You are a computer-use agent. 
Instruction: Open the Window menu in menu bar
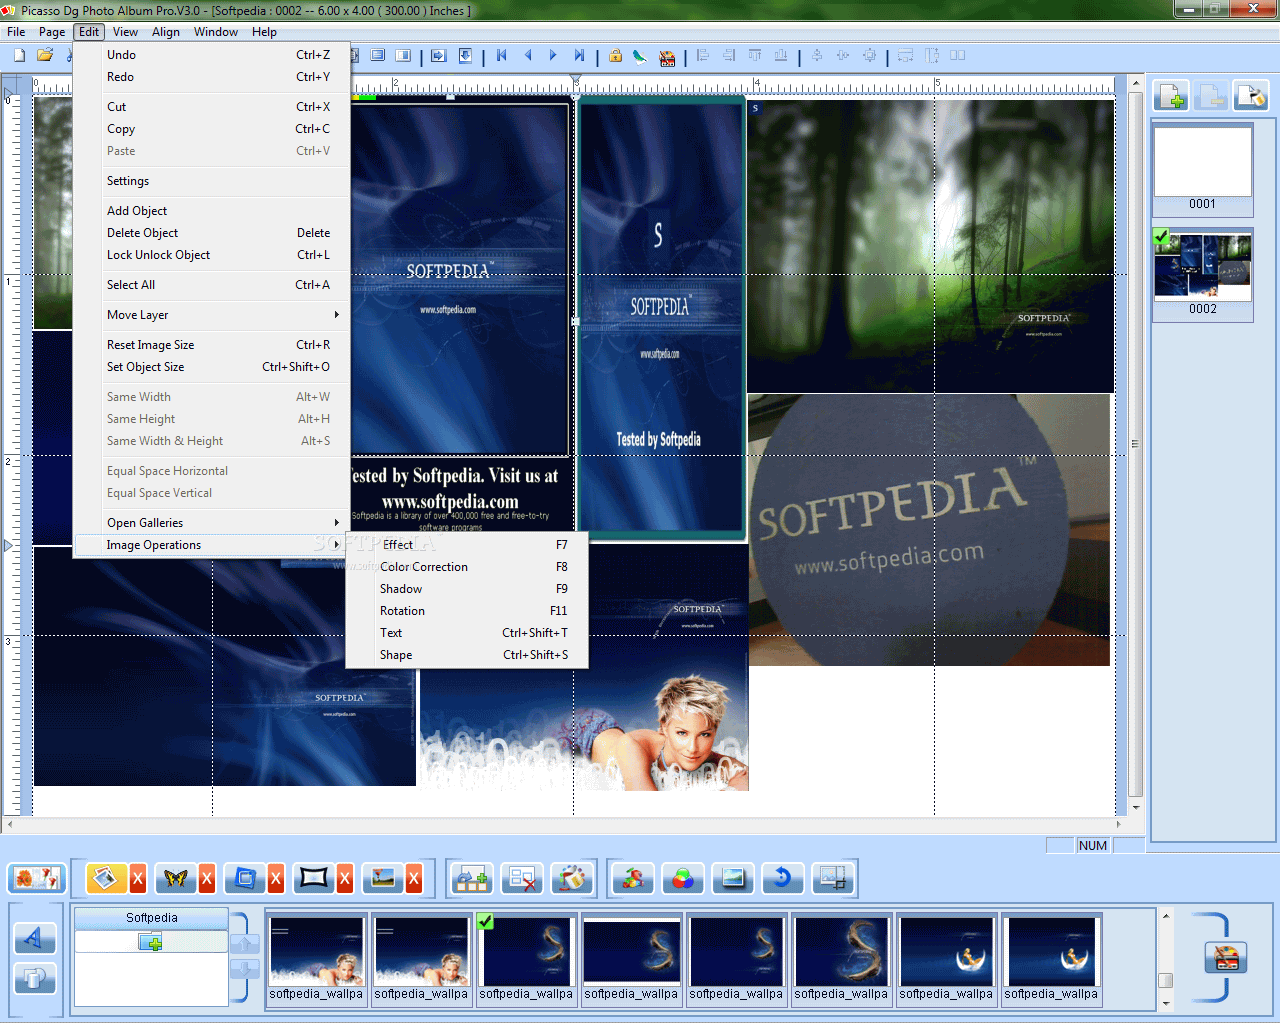(x=216, y=32)
